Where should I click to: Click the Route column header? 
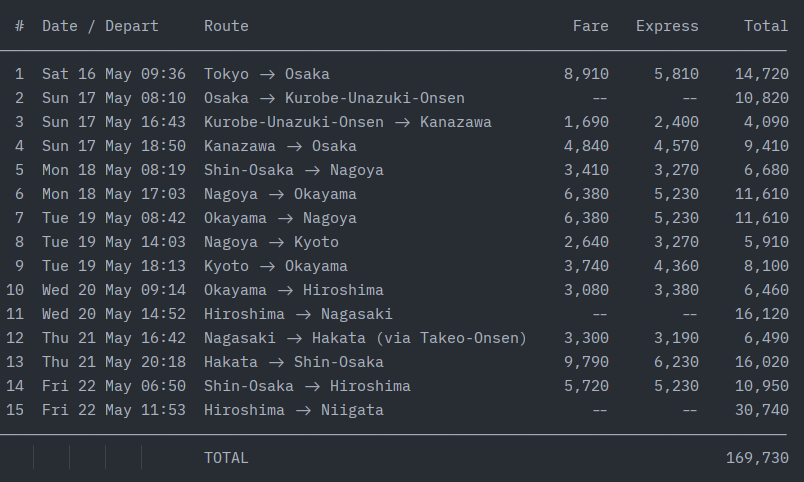click(x=226, y=26)
